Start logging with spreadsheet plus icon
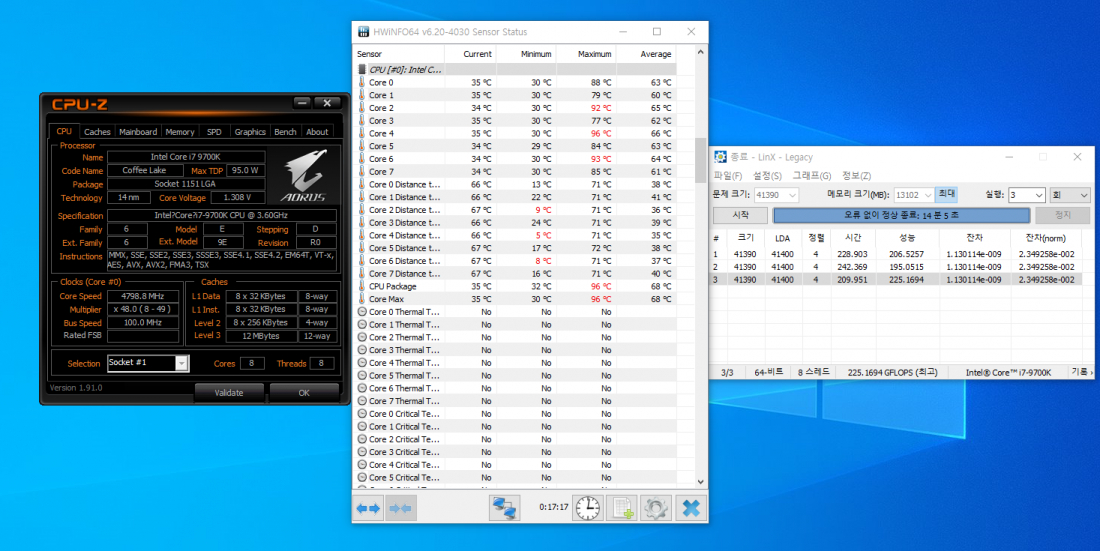Viewport: 1100px width, 551px height. [623, 507]
